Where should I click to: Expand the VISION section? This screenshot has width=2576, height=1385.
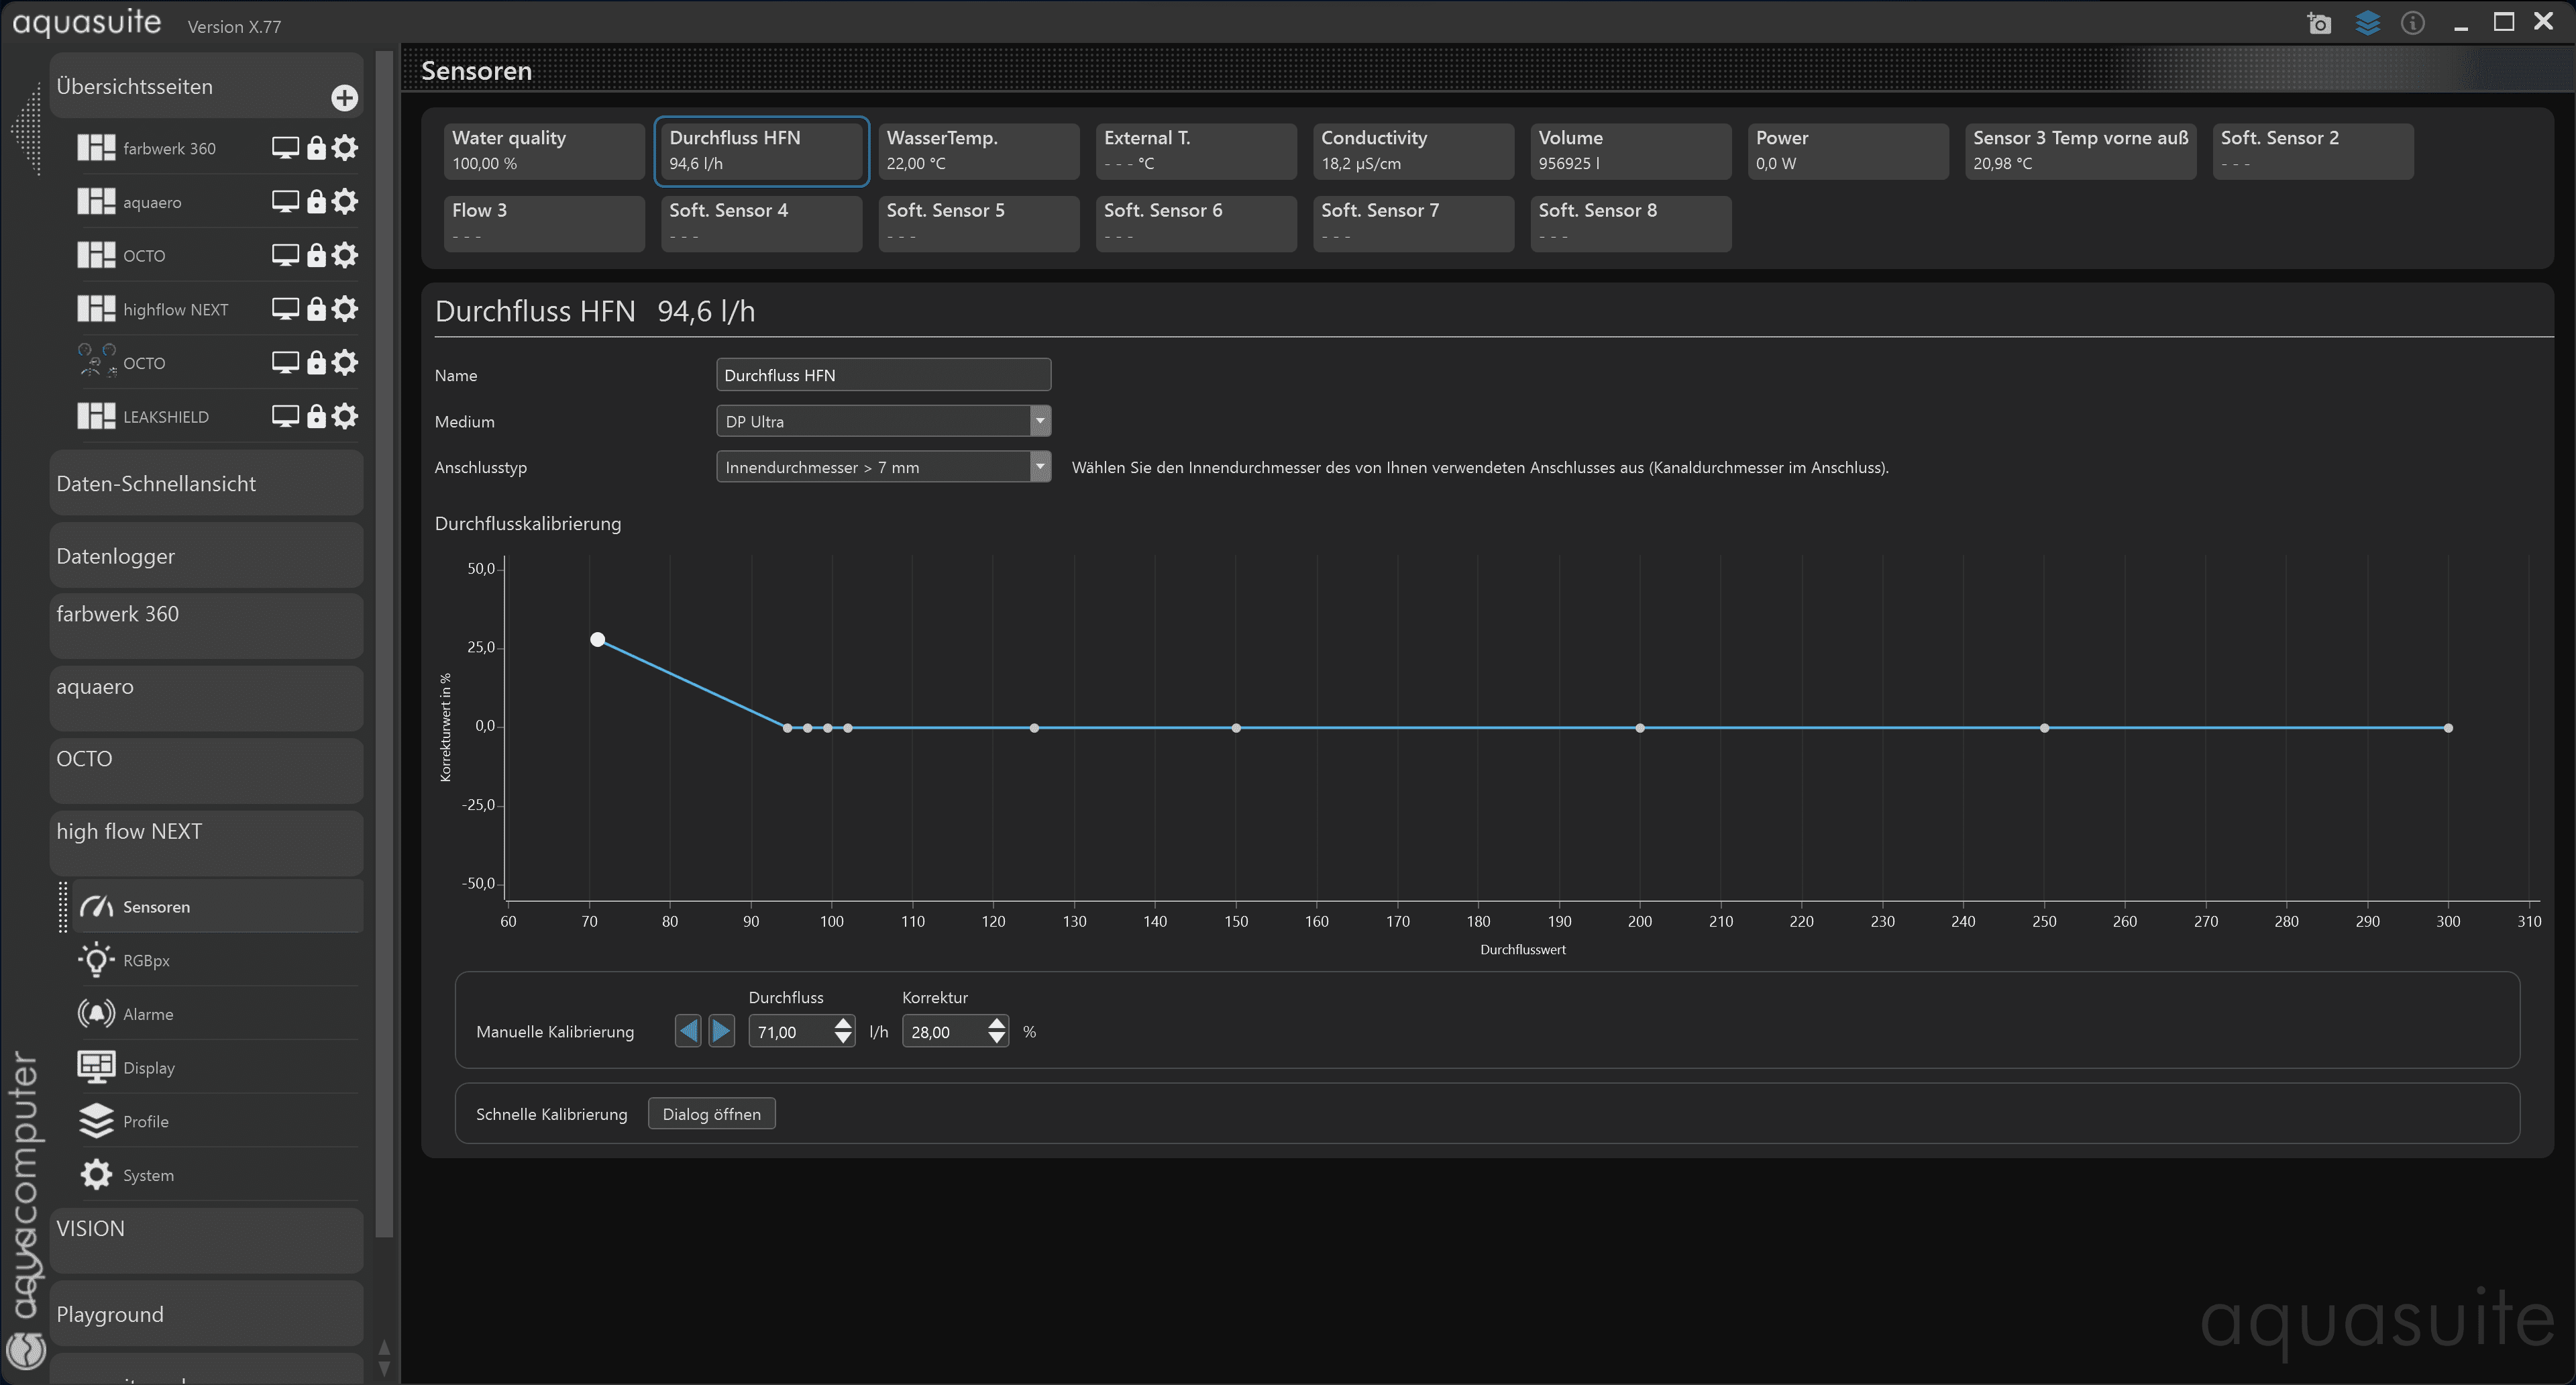pyautogui.click(x=206, y=1240)
